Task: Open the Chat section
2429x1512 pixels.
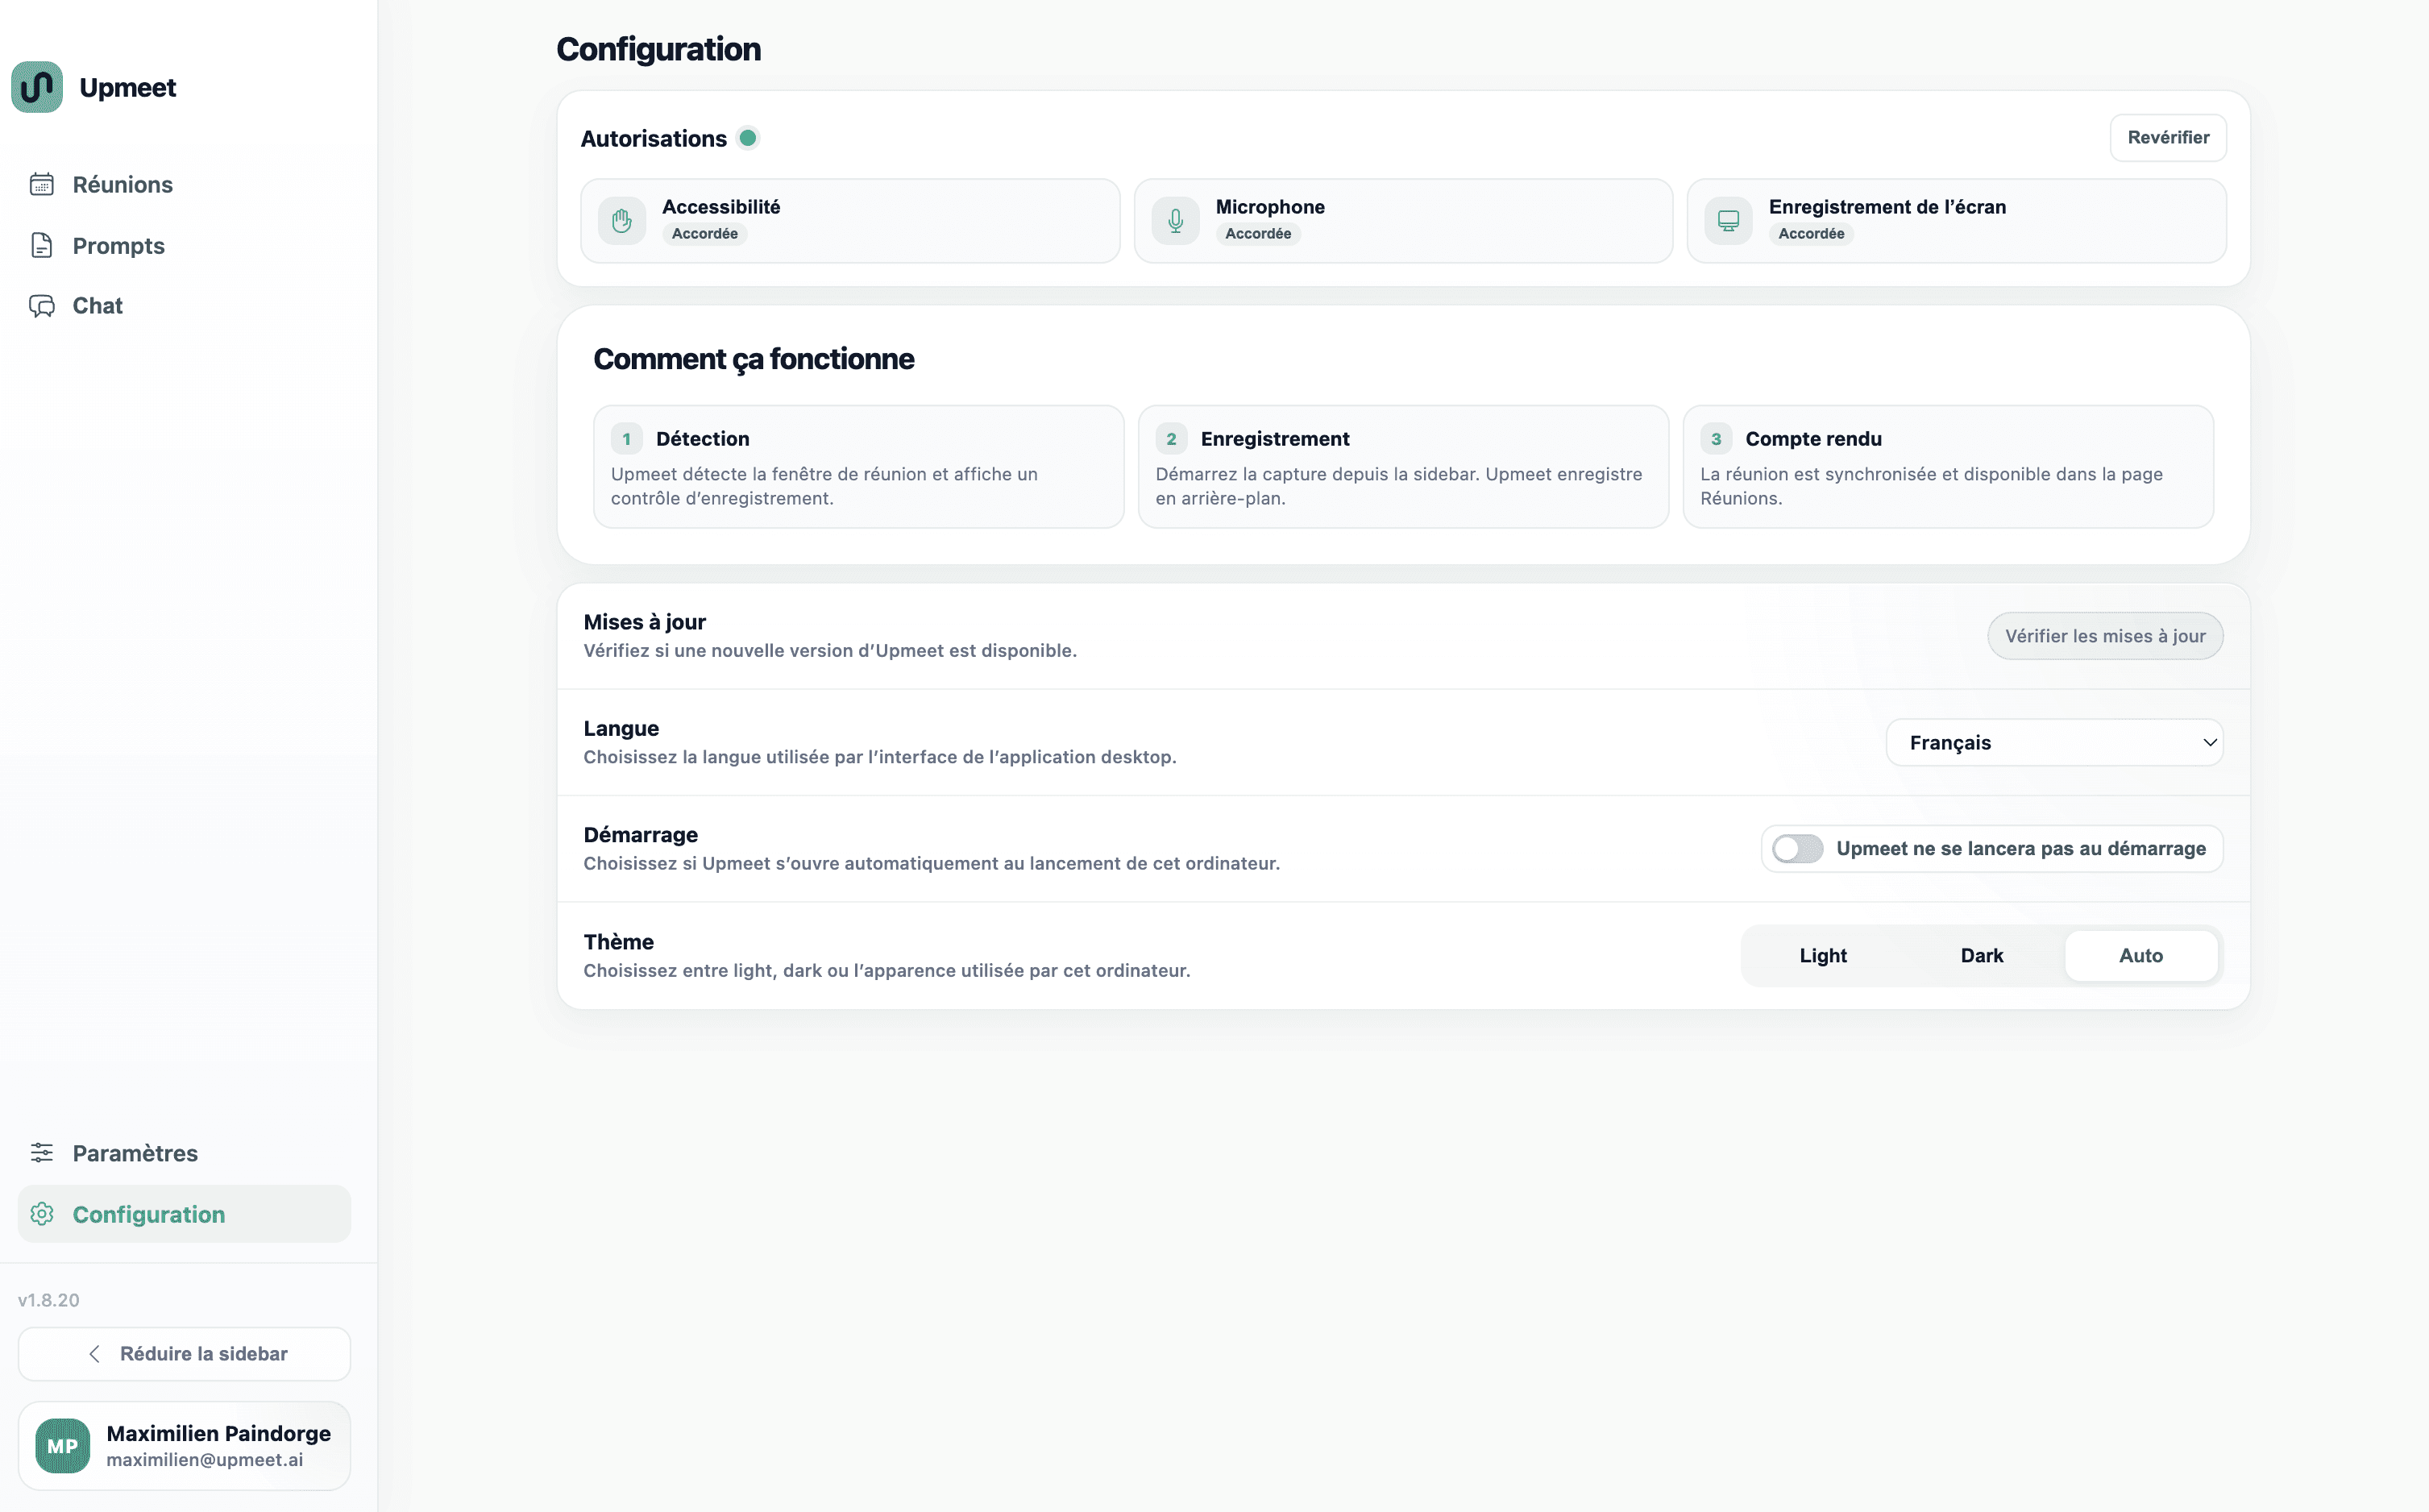Action: pyautogui.click(x=184, y=305)
